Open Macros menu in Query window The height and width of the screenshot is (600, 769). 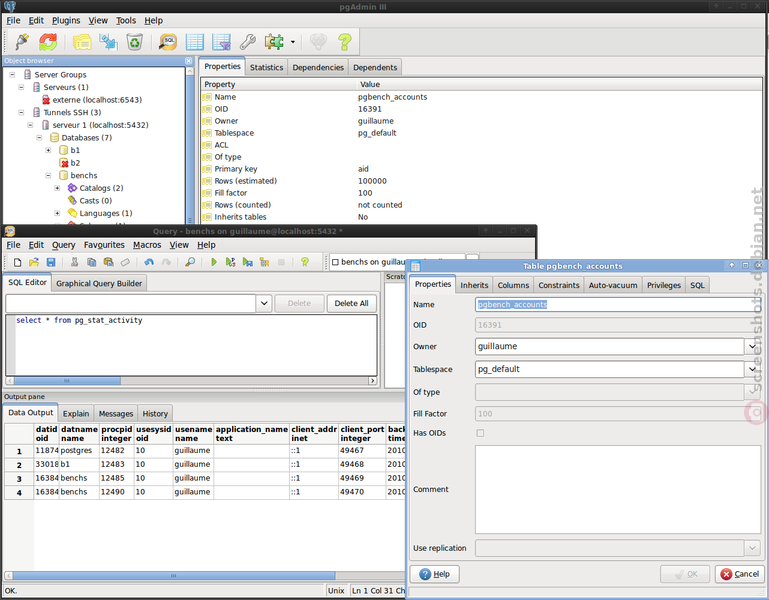click(x=147, y=245)
